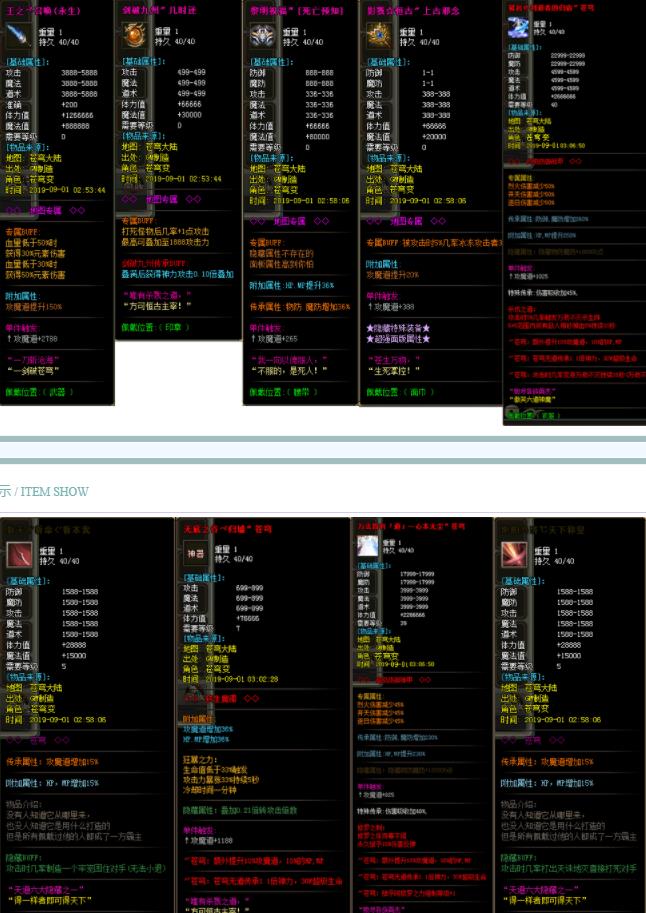
Task: Click the orange seal item icon
Action: point(136,36)
